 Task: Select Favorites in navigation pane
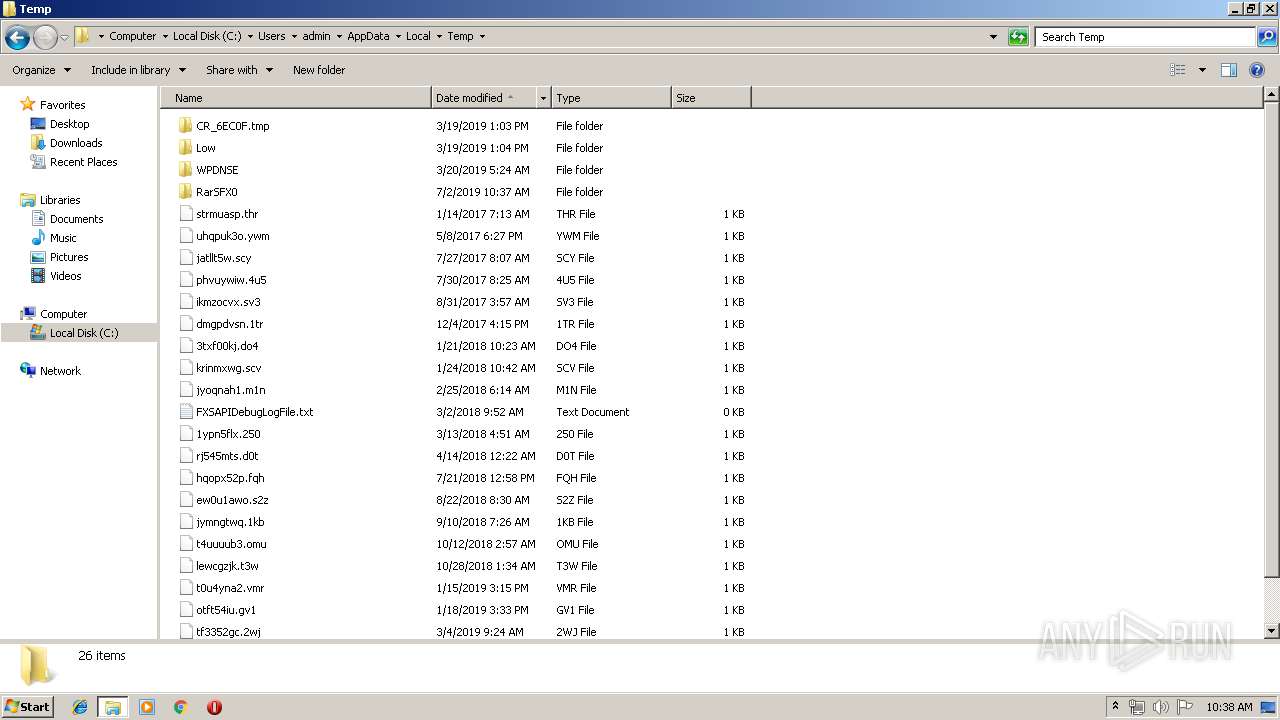[62, 105]
